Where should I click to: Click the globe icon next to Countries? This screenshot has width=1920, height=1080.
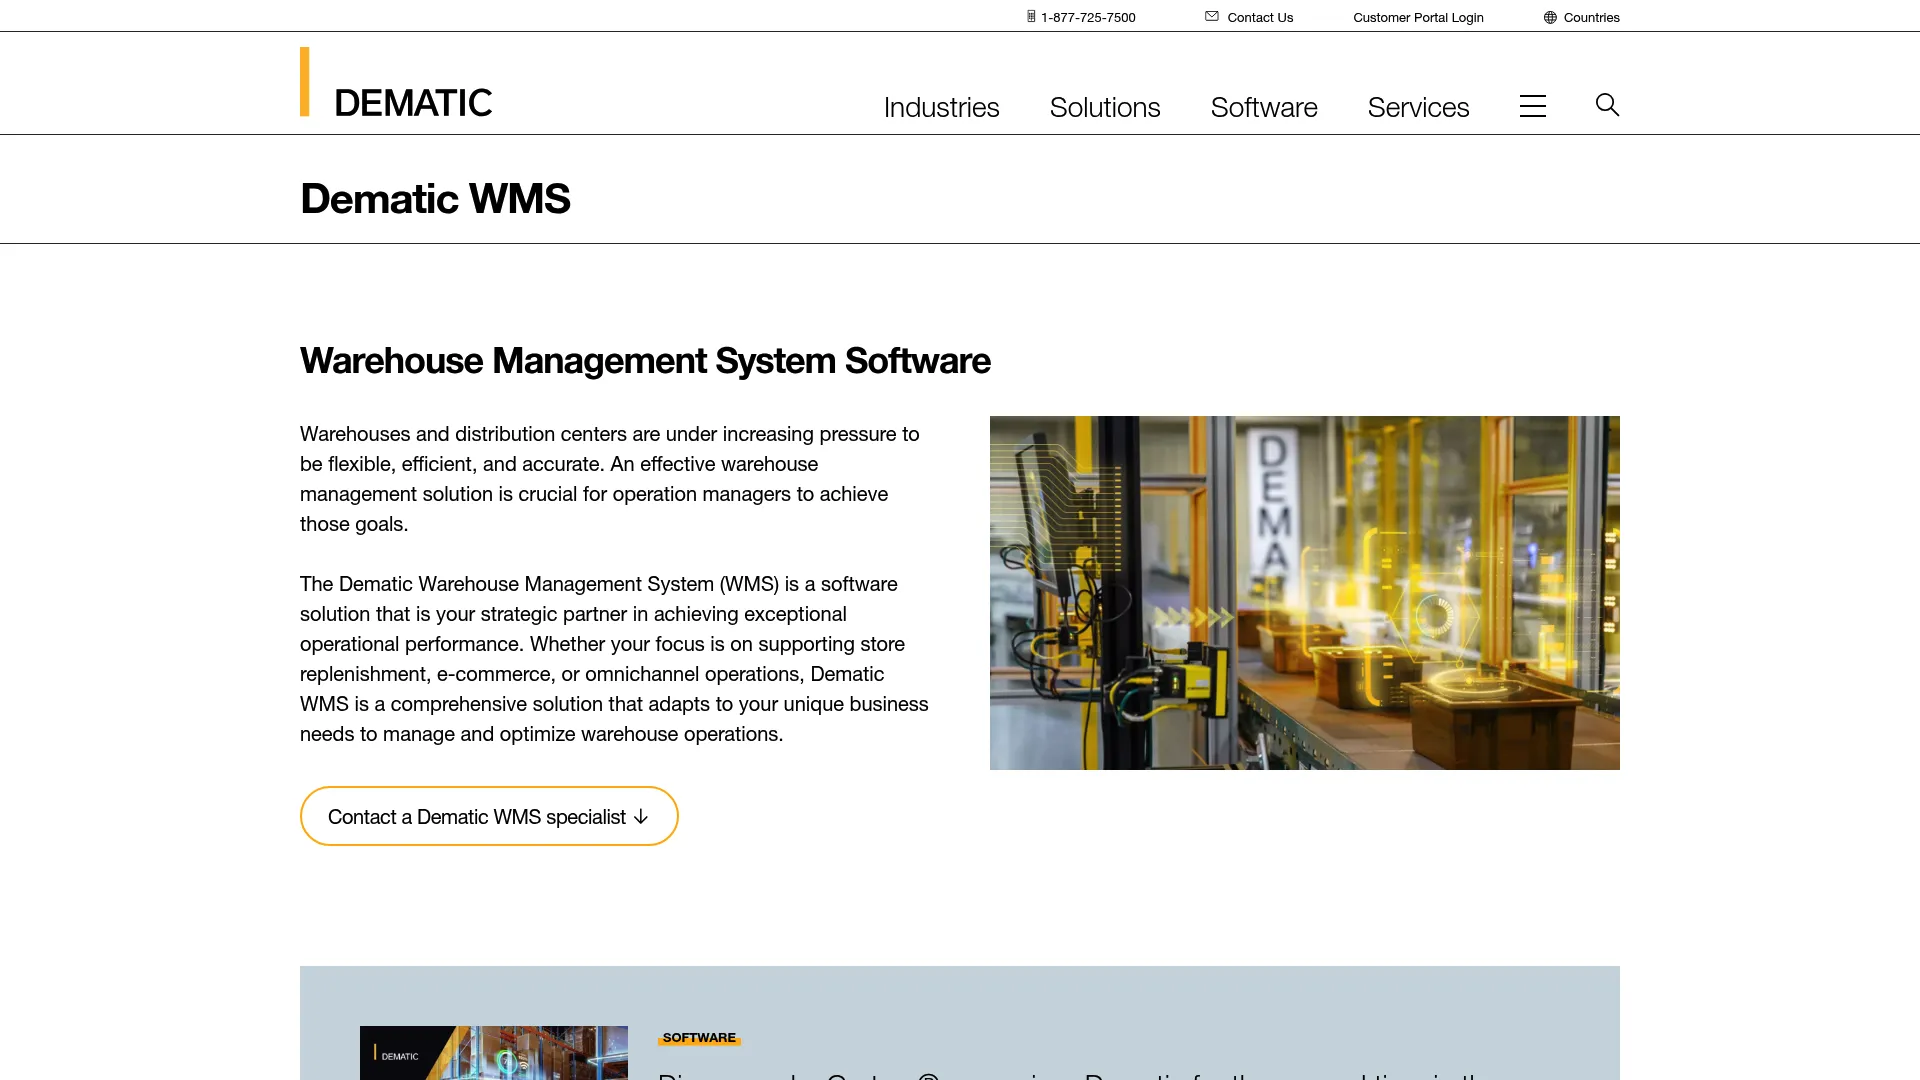[1549, 16]
